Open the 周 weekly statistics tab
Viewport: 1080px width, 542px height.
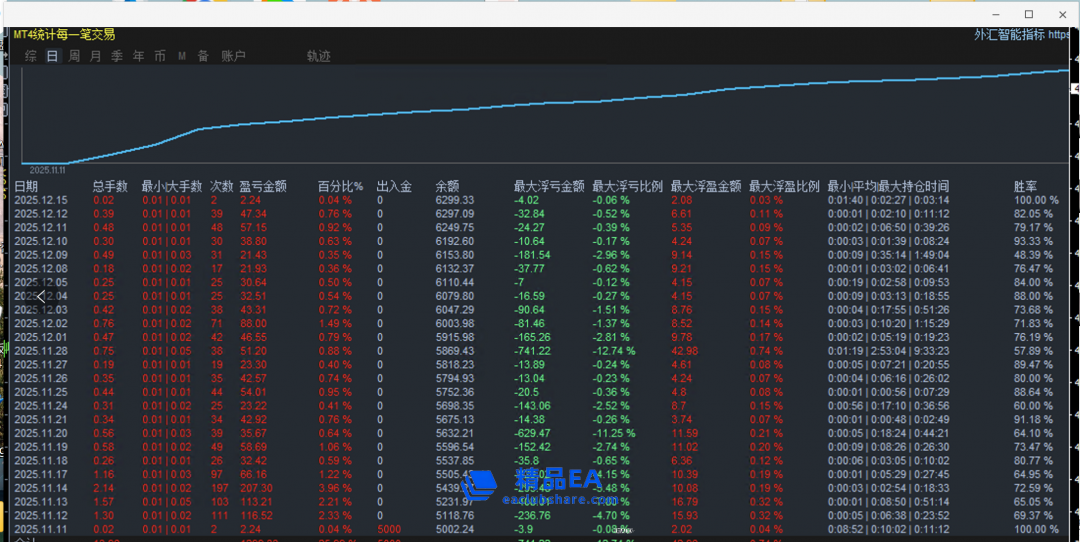[74, 56]
